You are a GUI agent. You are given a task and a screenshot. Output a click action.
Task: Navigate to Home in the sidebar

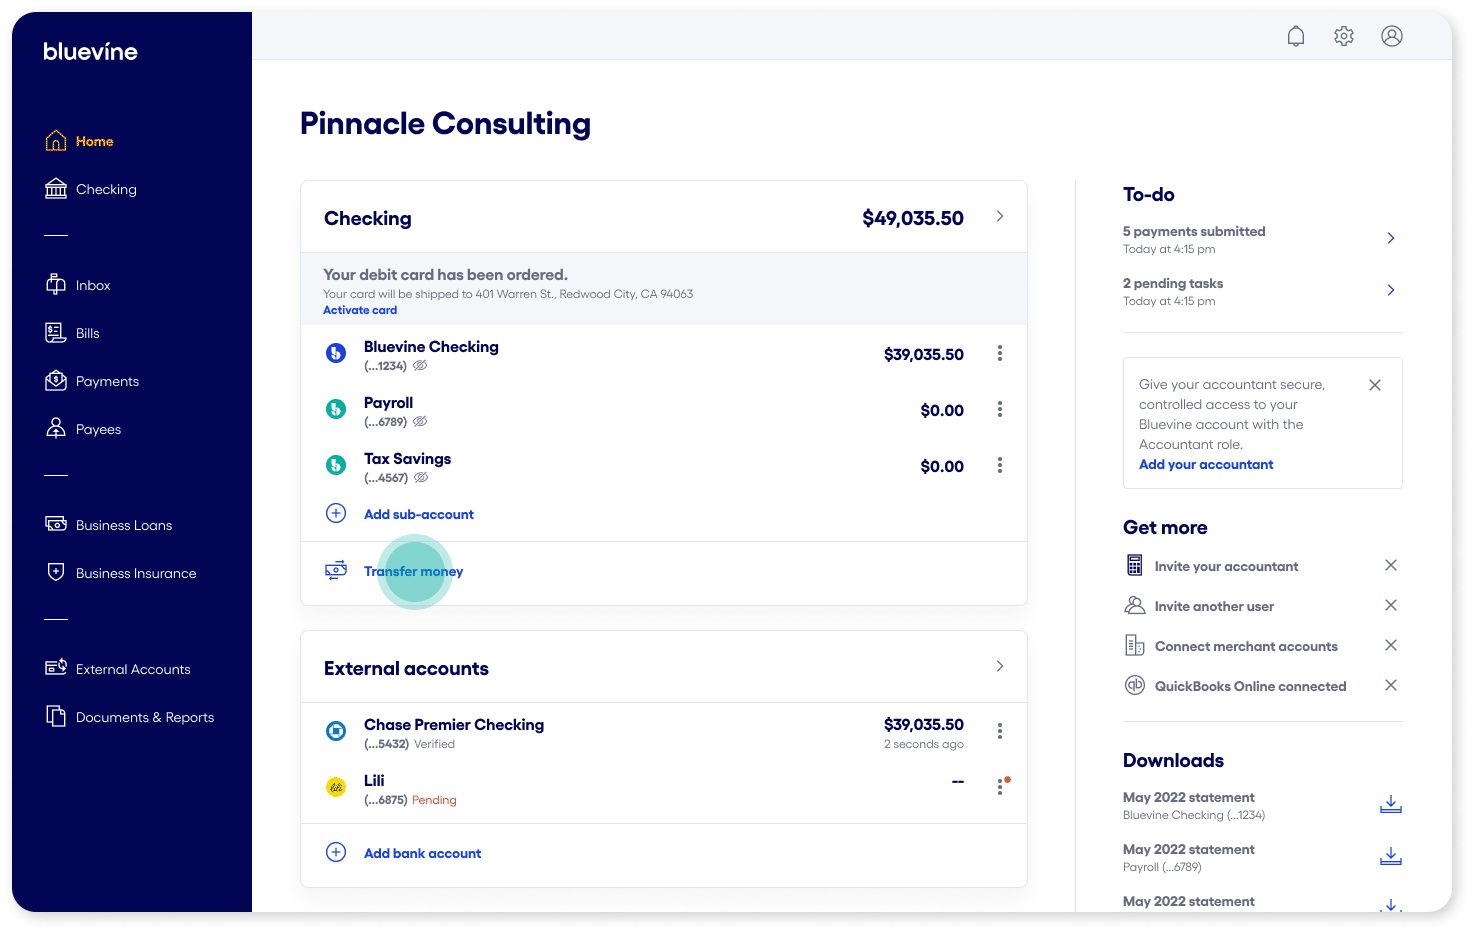(x=96, y=140)
